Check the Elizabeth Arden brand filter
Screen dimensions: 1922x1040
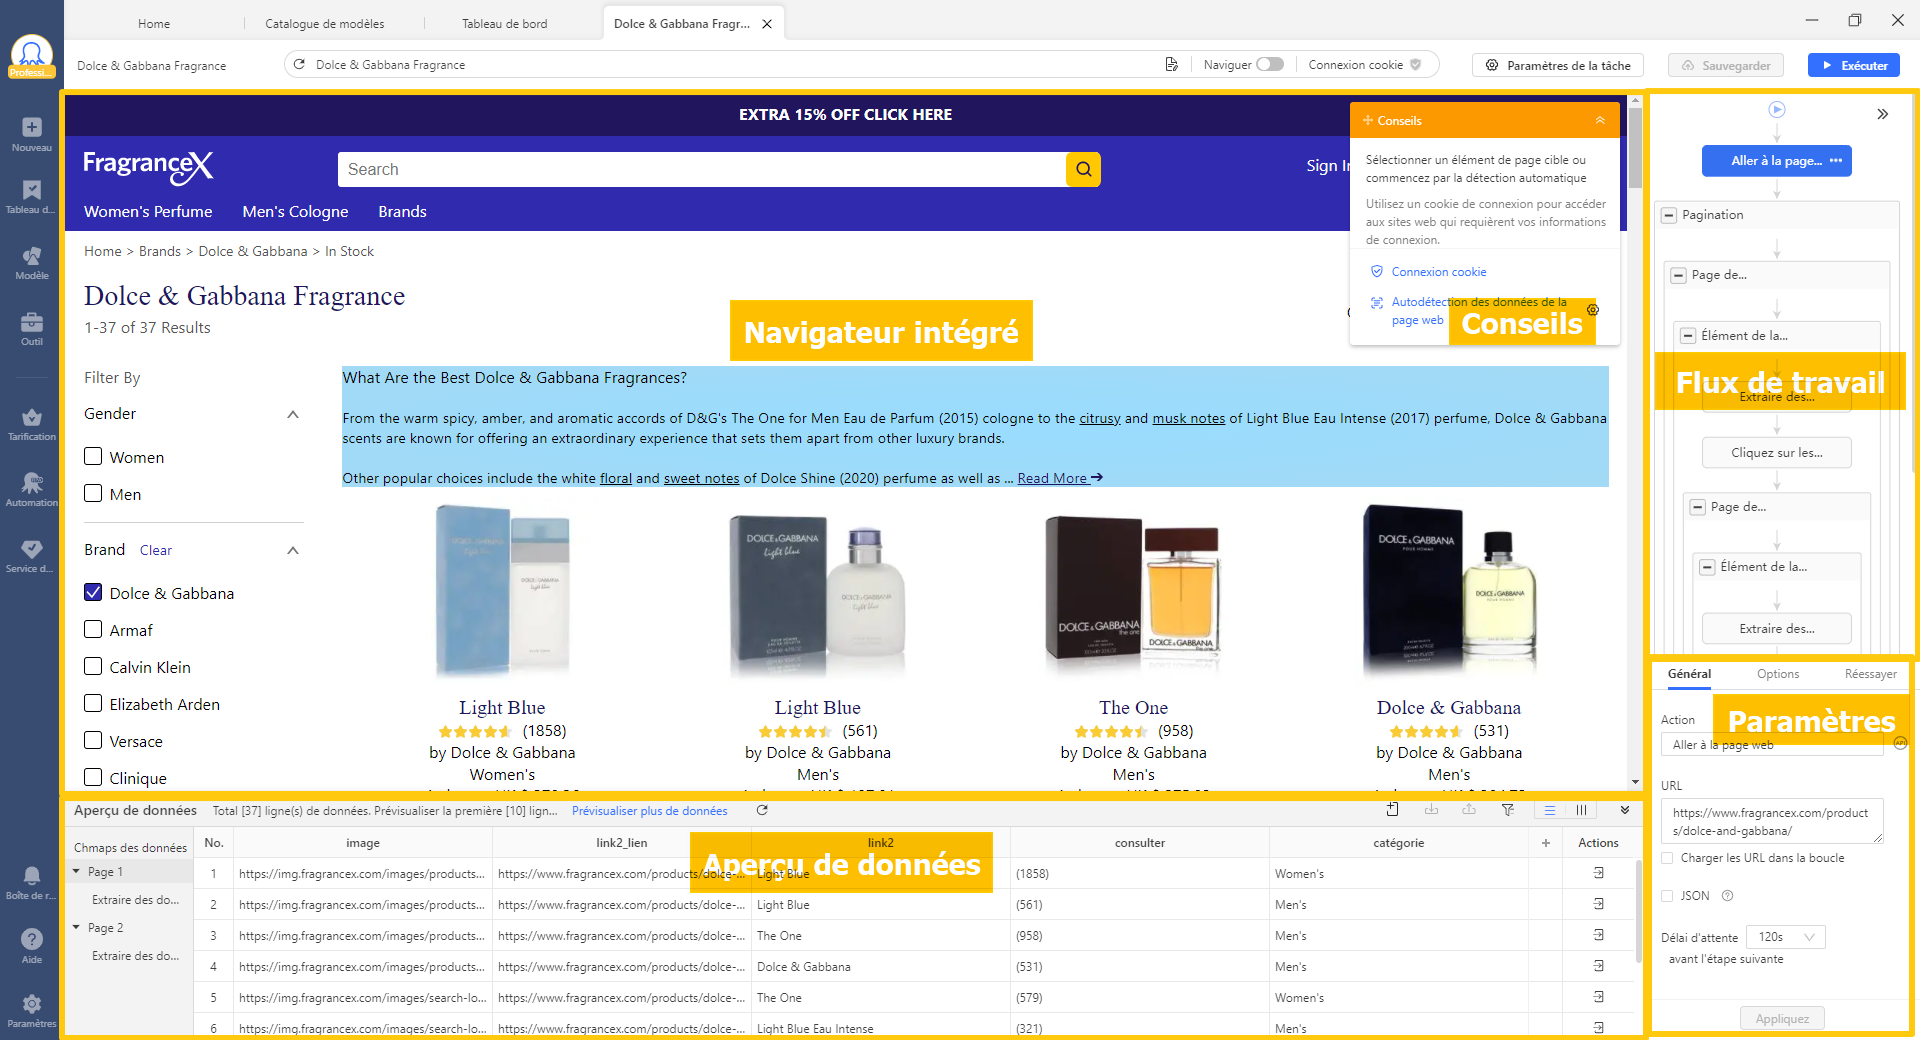(x=93, y=703)
